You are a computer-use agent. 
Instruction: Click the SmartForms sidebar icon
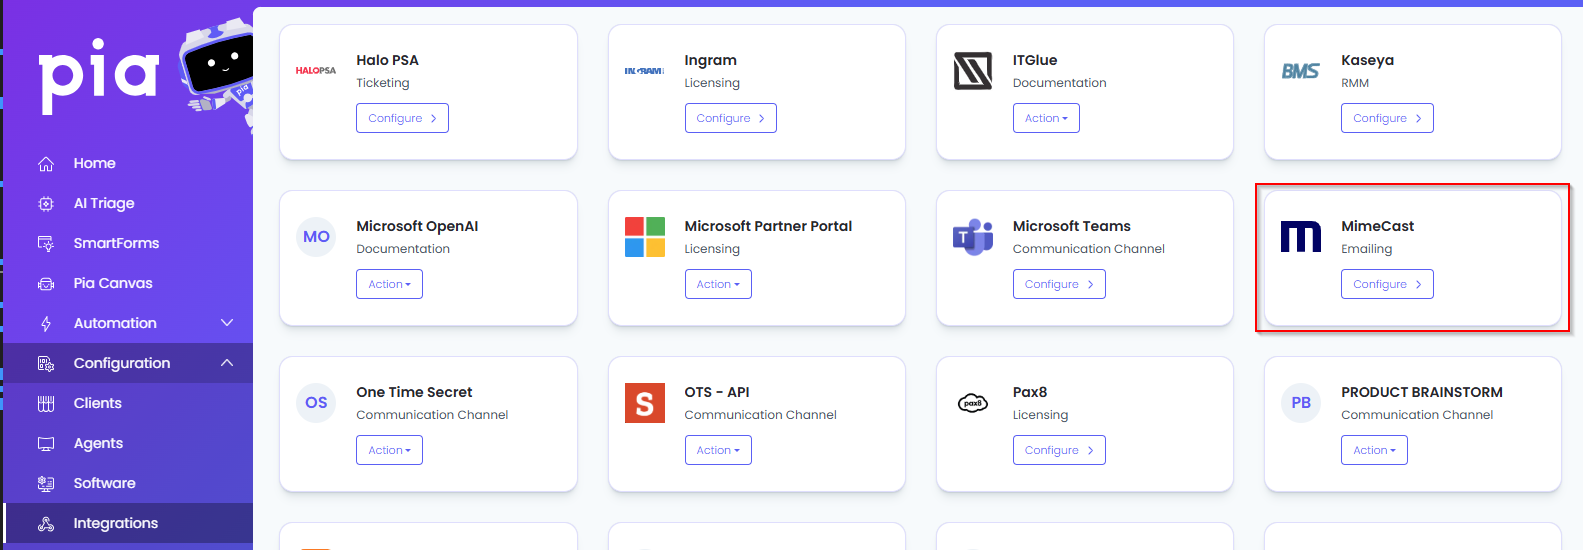pos(46,244)
